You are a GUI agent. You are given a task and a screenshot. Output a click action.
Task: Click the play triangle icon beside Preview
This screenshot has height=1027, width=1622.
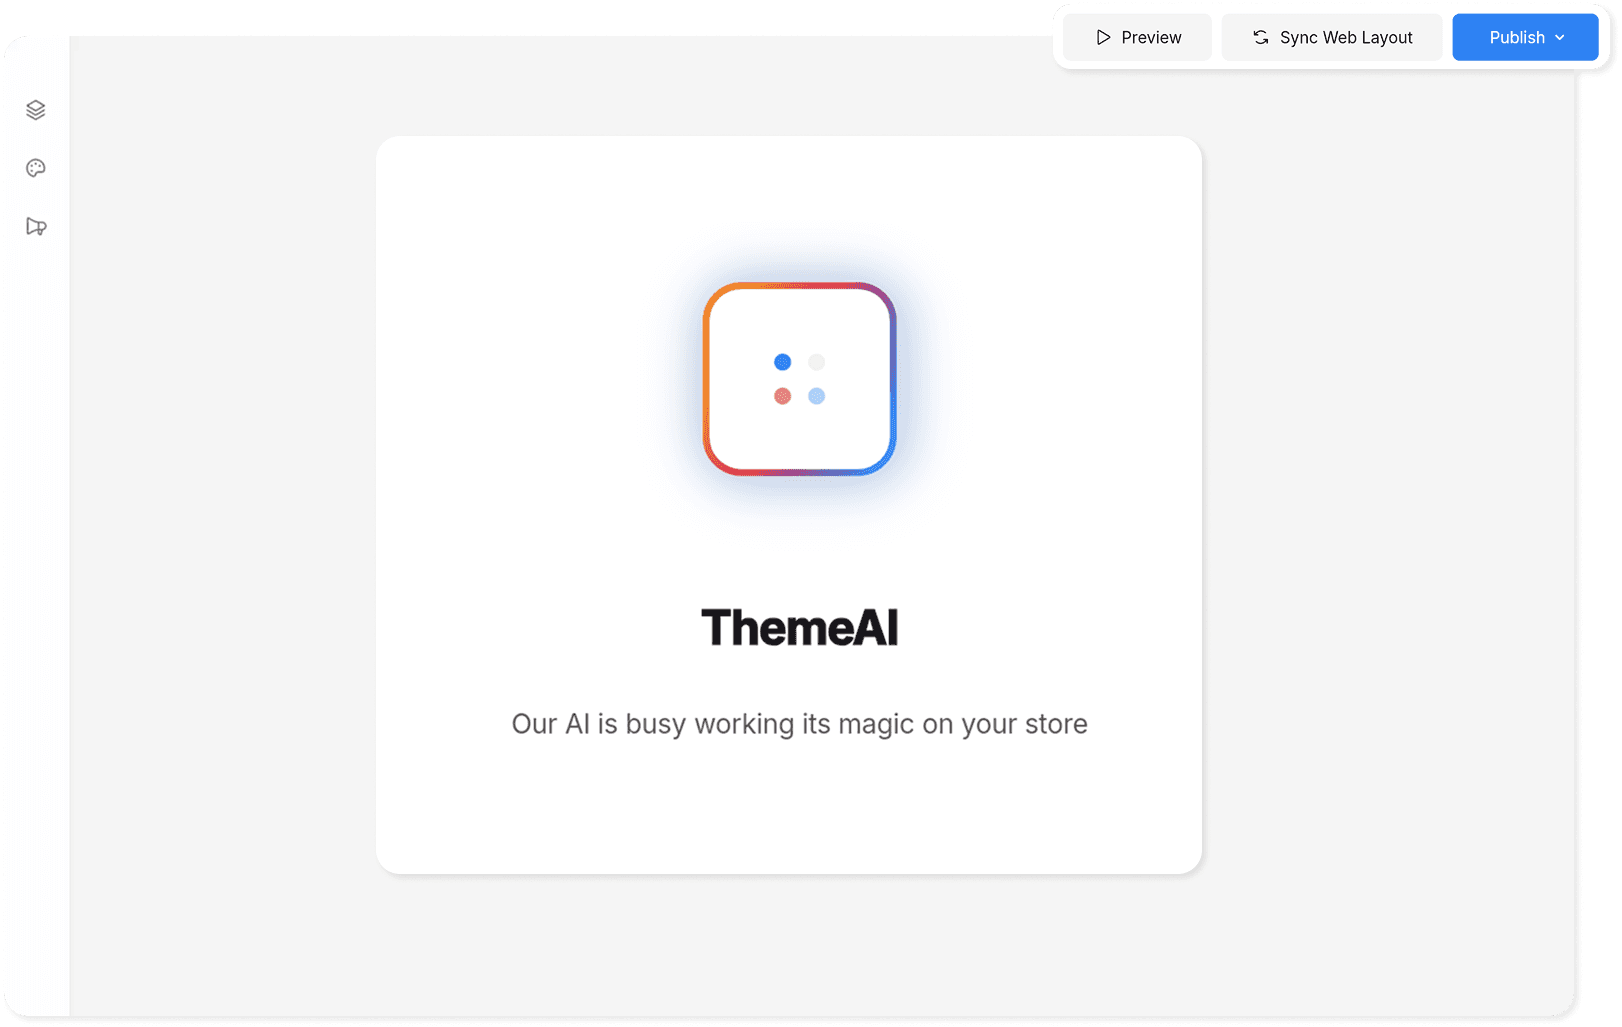click(x=1103, y=37)
